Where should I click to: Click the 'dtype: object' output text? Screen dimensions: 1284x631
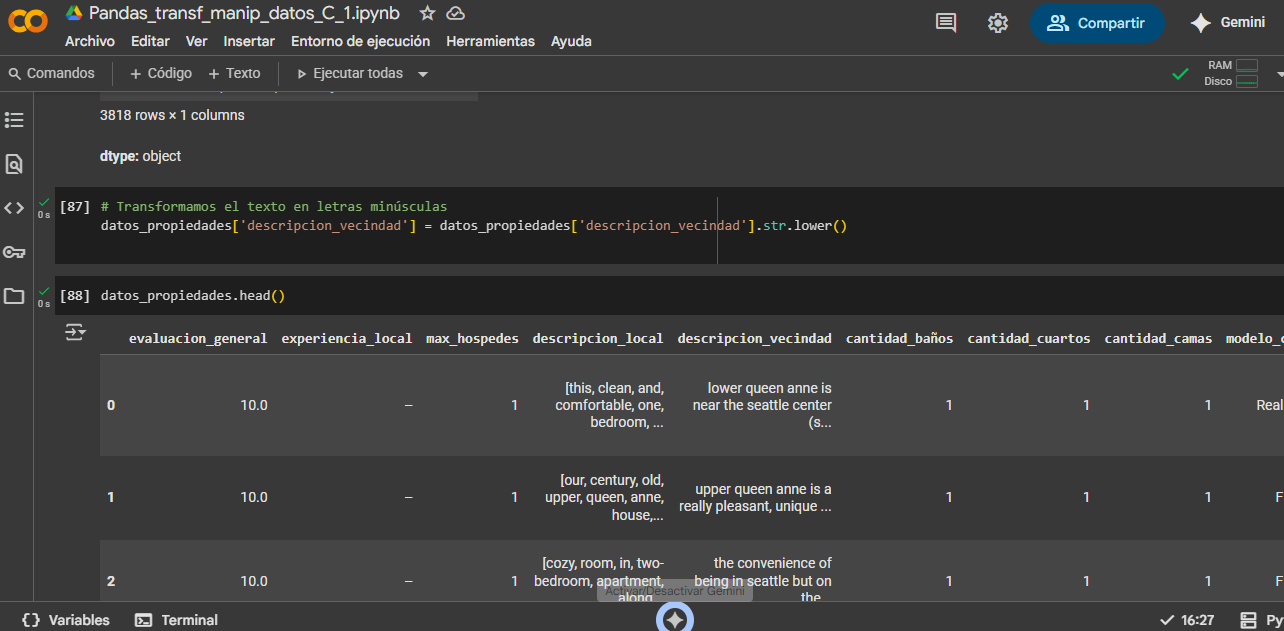coord(140,156)
